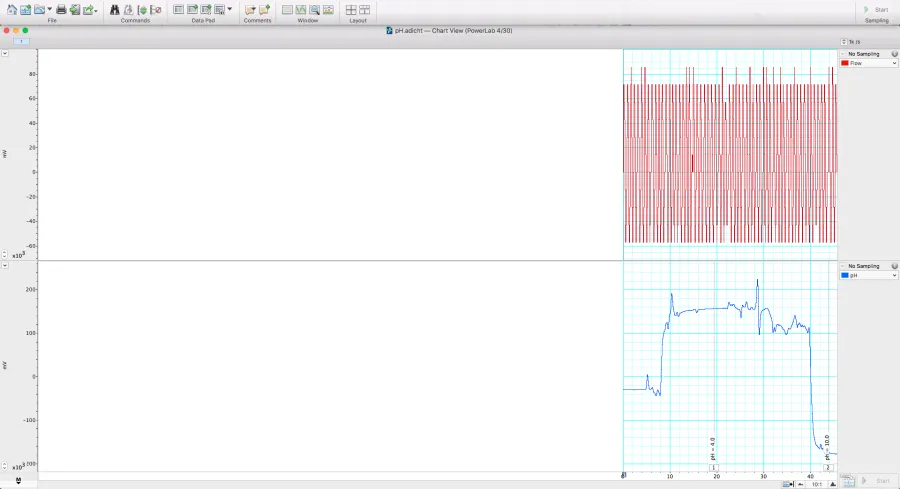Click the first Layout grid icon
Screen dimensions: 900x489
351,9
